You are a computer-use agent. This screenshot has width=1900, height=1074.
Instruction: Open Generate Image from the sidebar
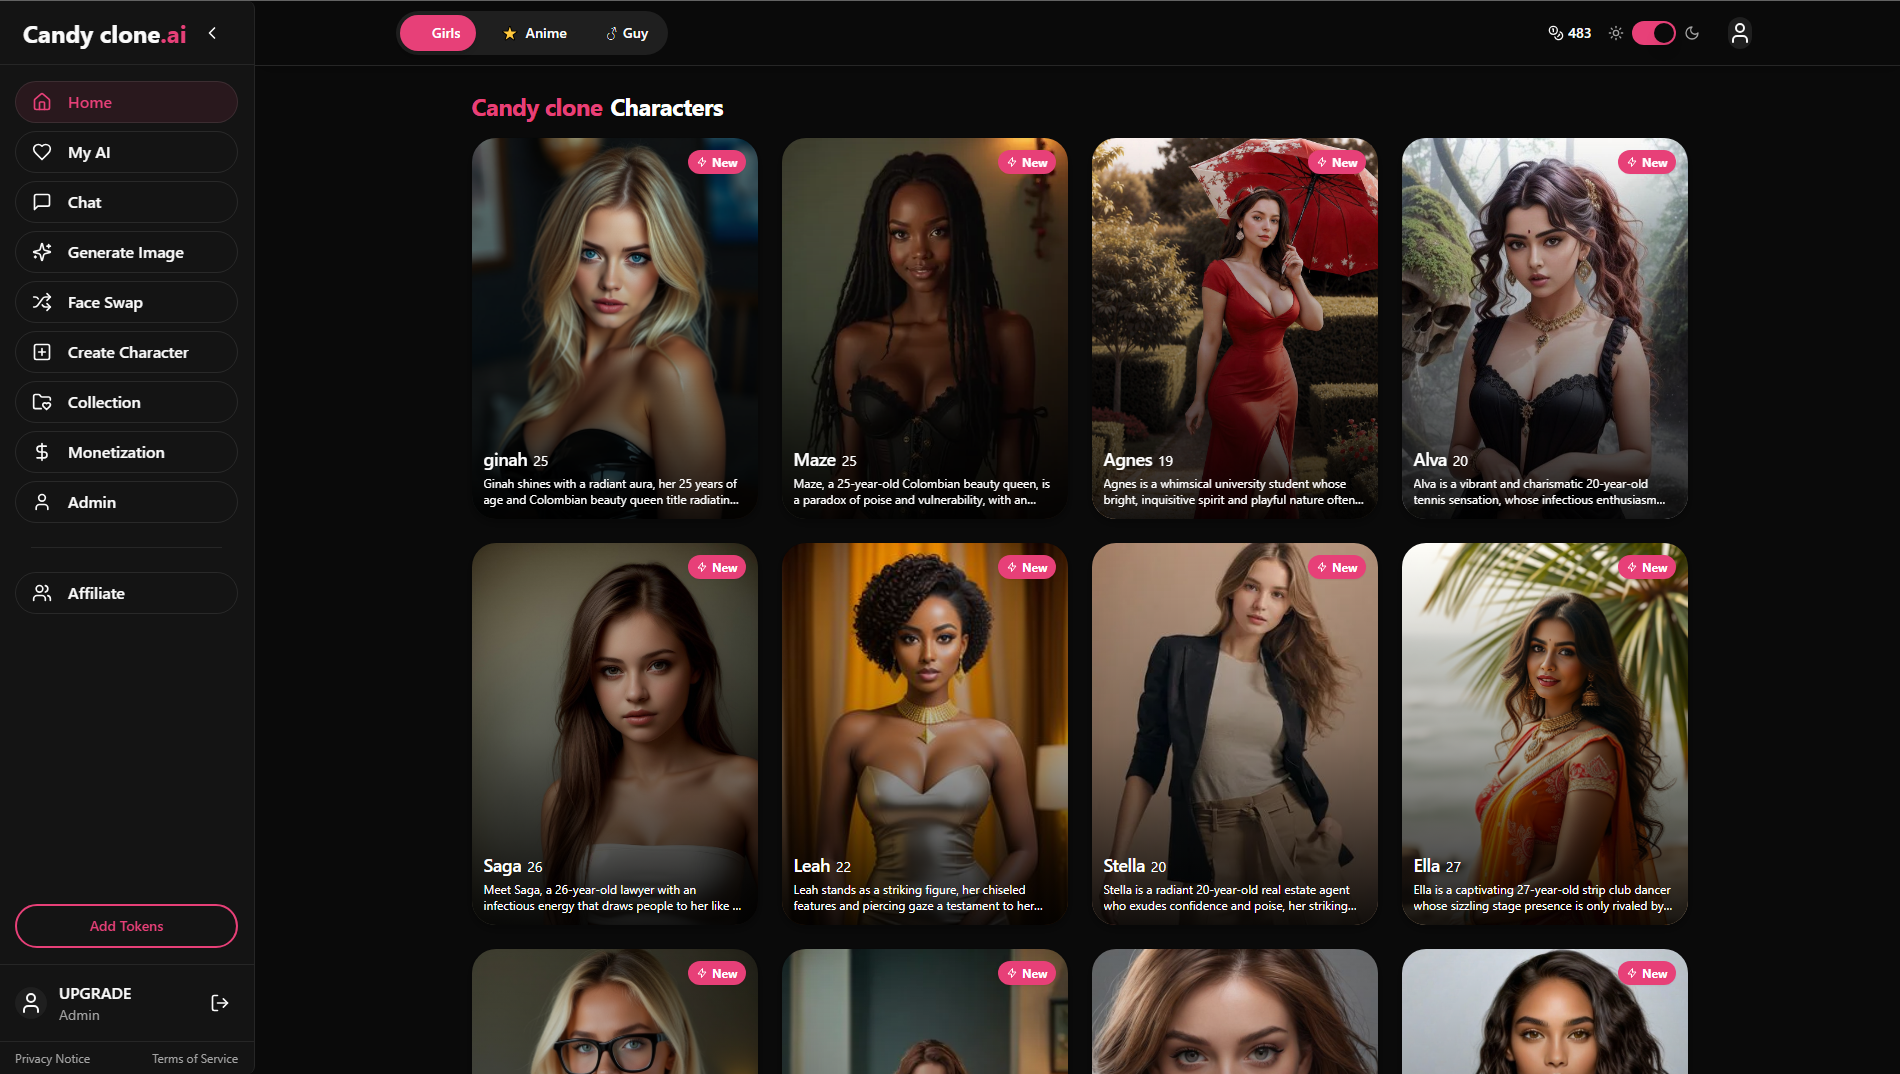(126, 252)
